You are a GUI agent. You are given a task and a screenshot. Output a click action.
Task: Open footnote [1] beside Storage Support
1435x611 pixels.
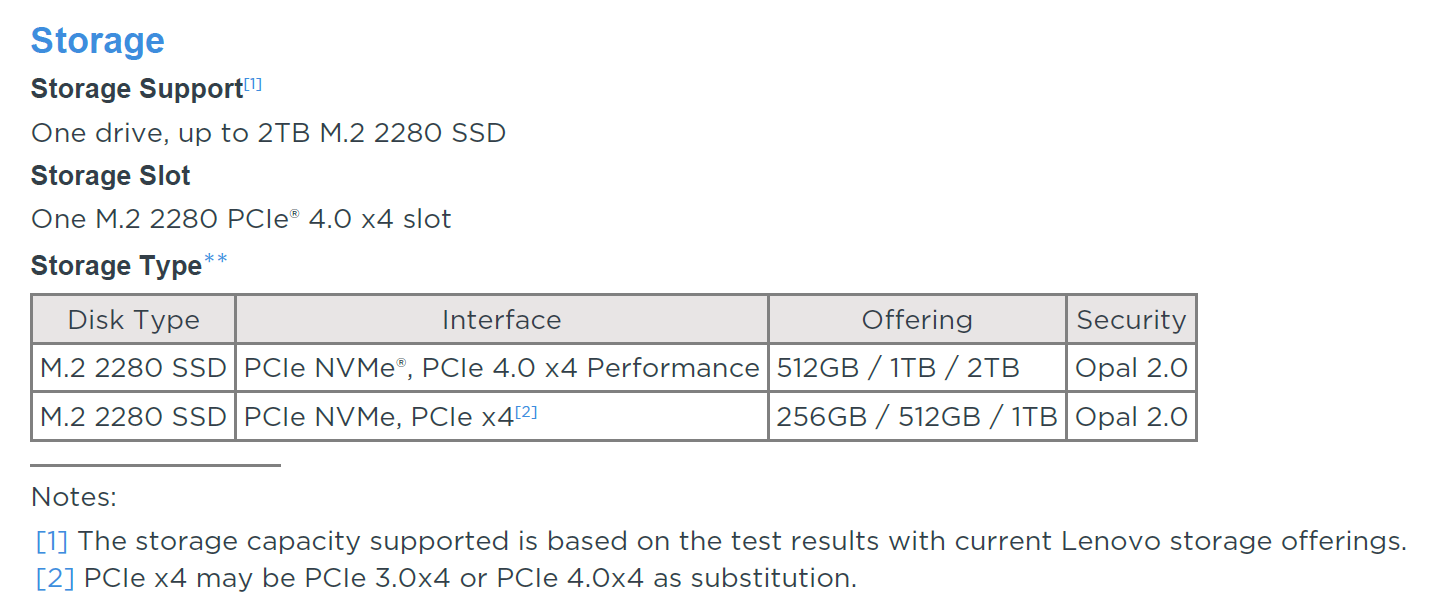[253, 84]
